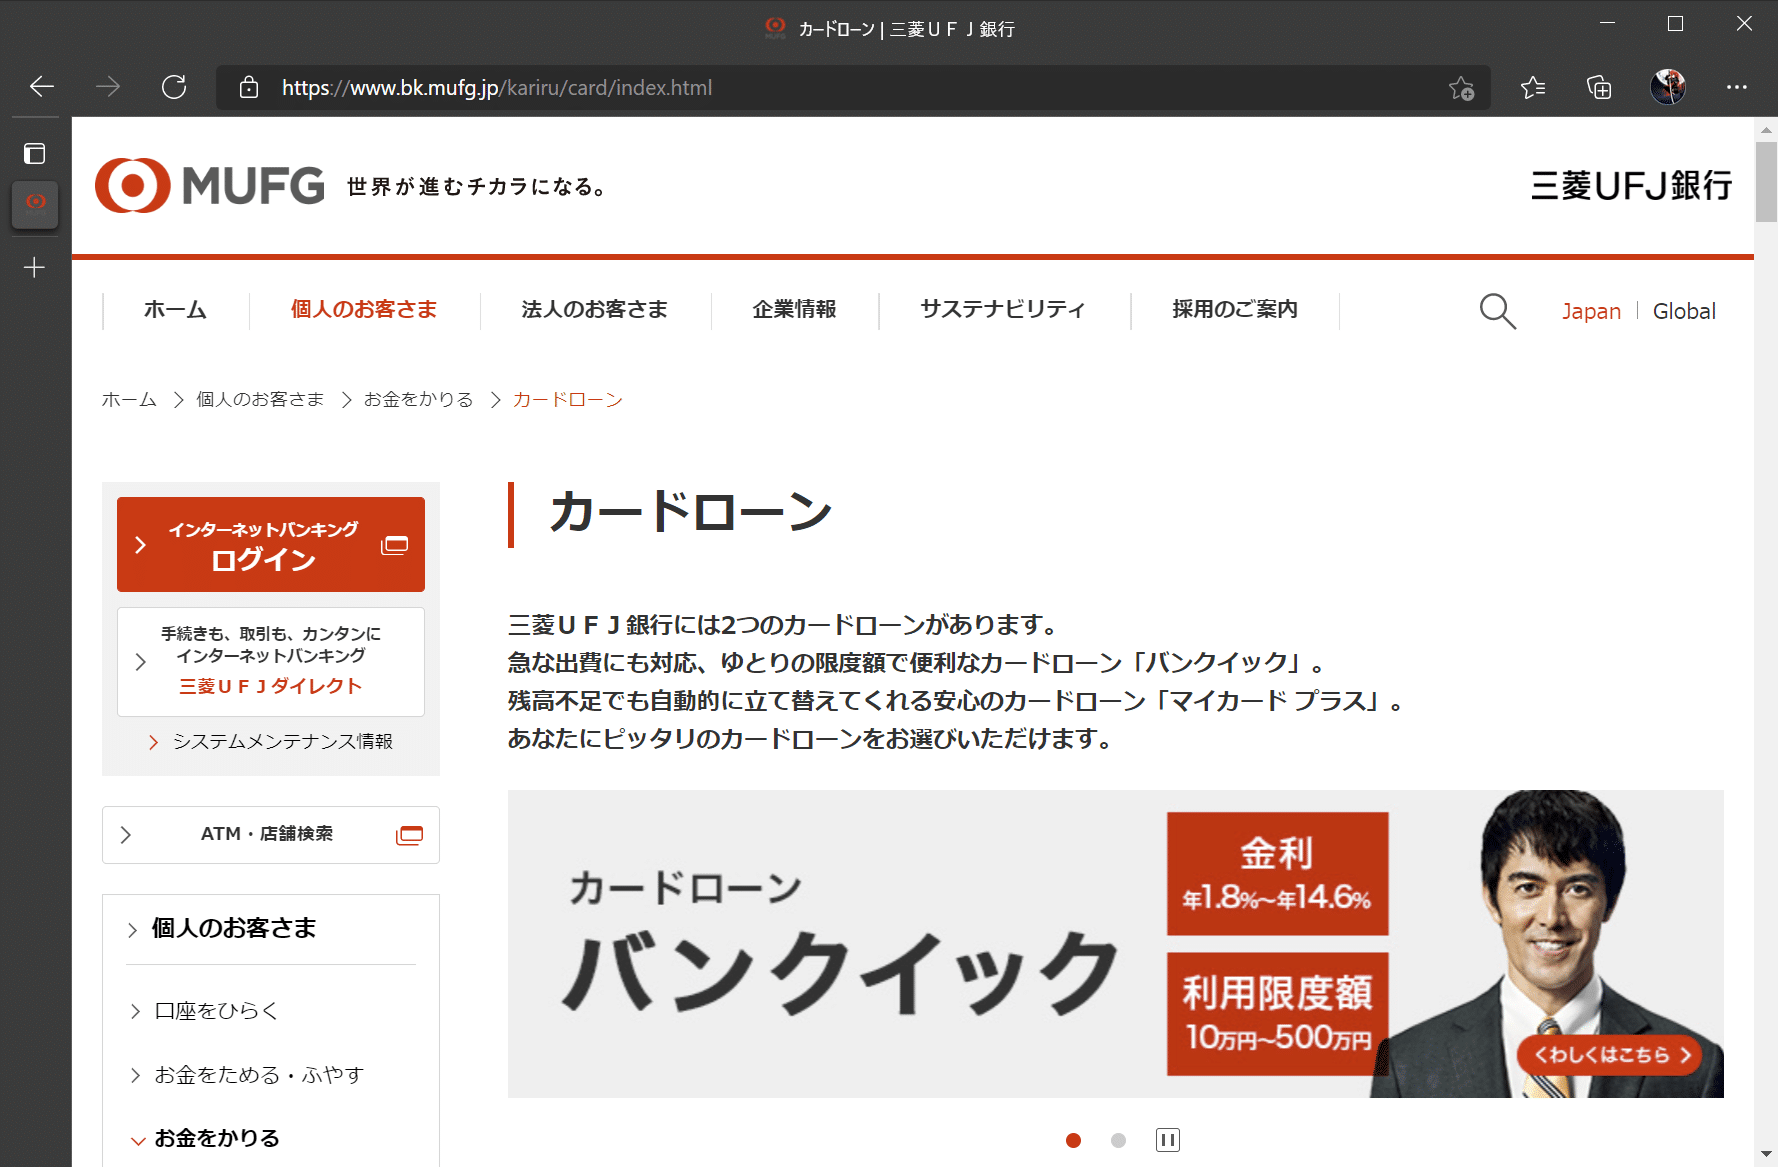This screenshot has width=1778, height=1167.
Task: Click the バンクイック carousel banner
Action: (1116, 944)
